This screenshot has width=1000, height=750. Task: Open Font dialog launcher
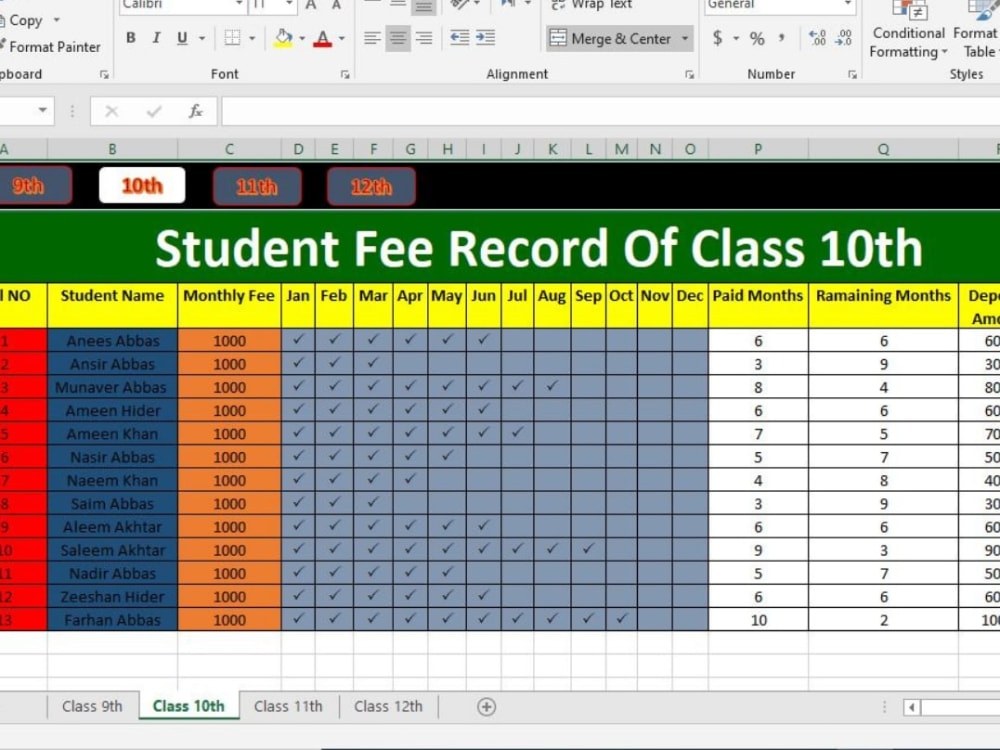click(x=345, y=75)
